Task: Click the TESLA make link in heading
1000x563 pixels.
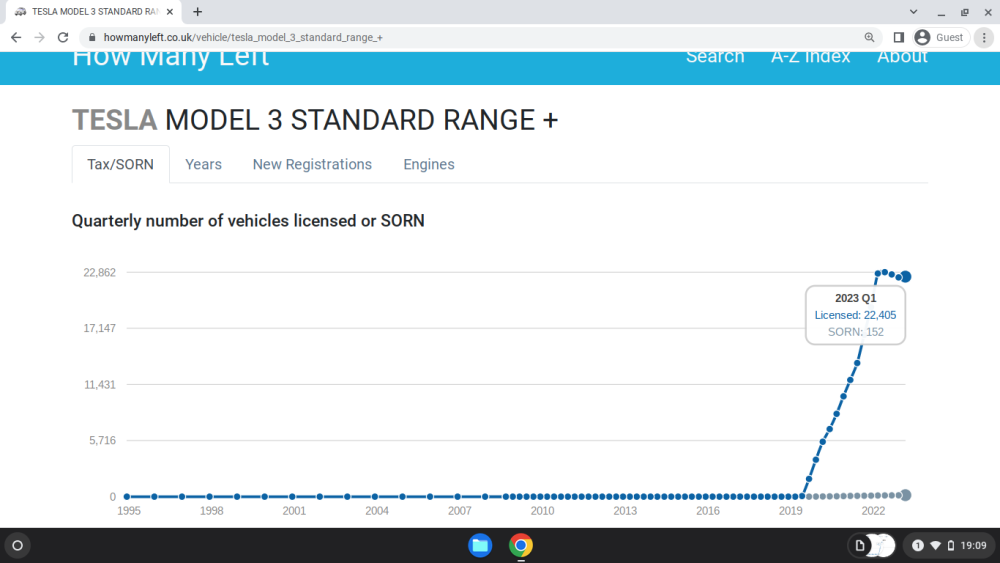Action: coord(115,120)
